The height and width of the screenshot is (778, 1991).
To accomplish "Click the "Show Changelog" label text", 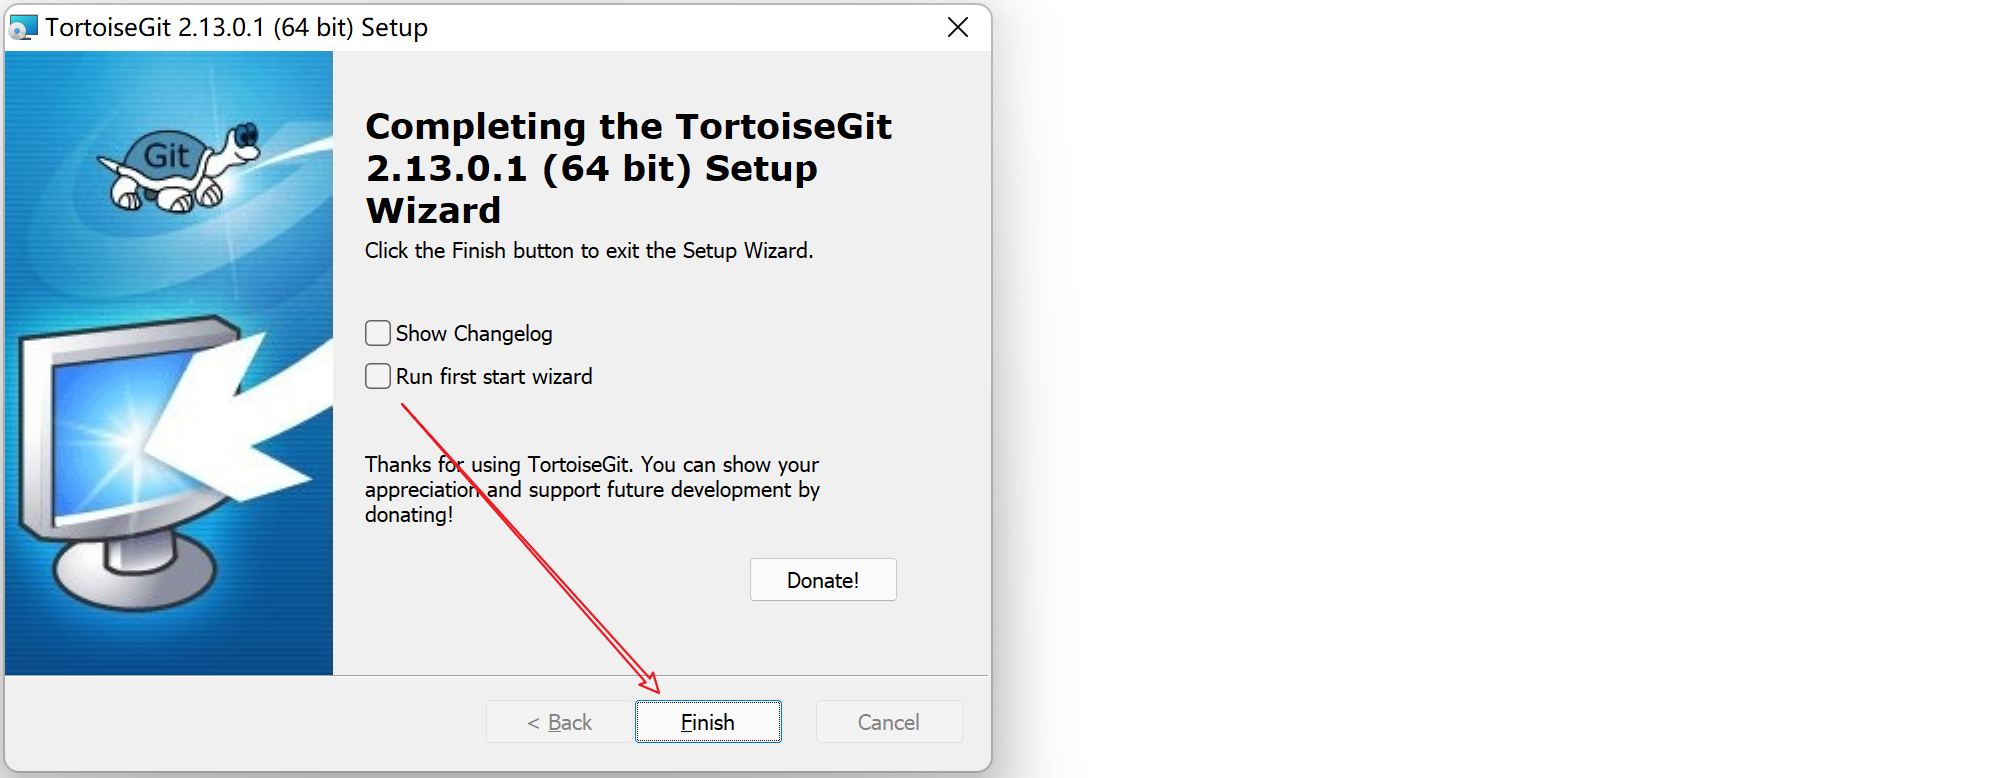I will pos(474,334).
